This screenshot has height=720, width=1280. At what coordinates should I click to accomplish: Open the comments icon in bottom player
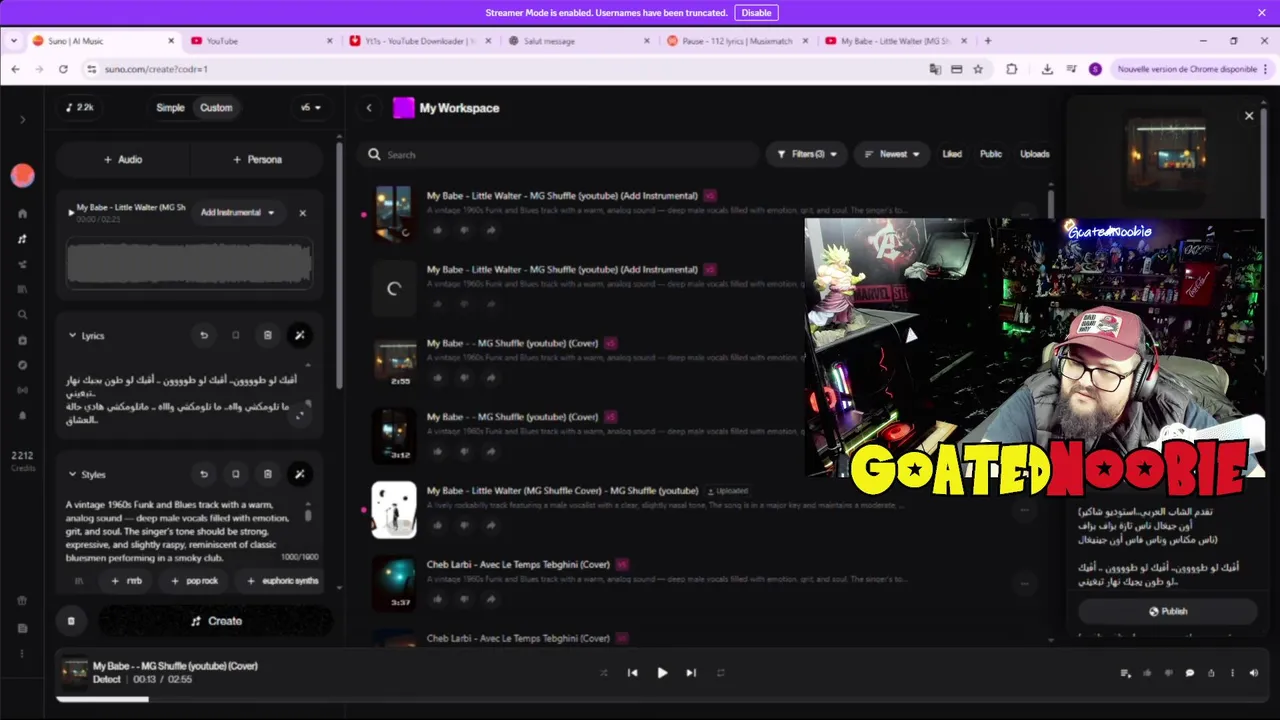click(x=1189, y=673)
